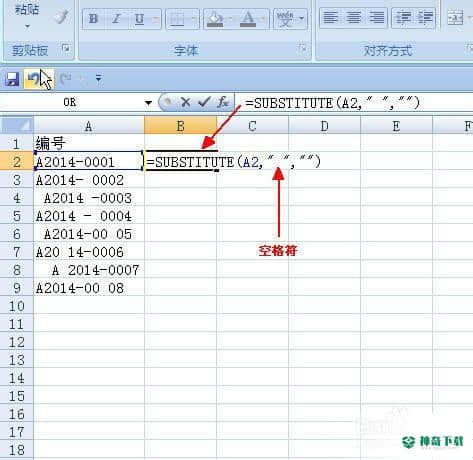Click cell A3 containing A2014- 0002
Image resolution: width=473 pixels, height=460 pixels.
click(x=89, y=180)
